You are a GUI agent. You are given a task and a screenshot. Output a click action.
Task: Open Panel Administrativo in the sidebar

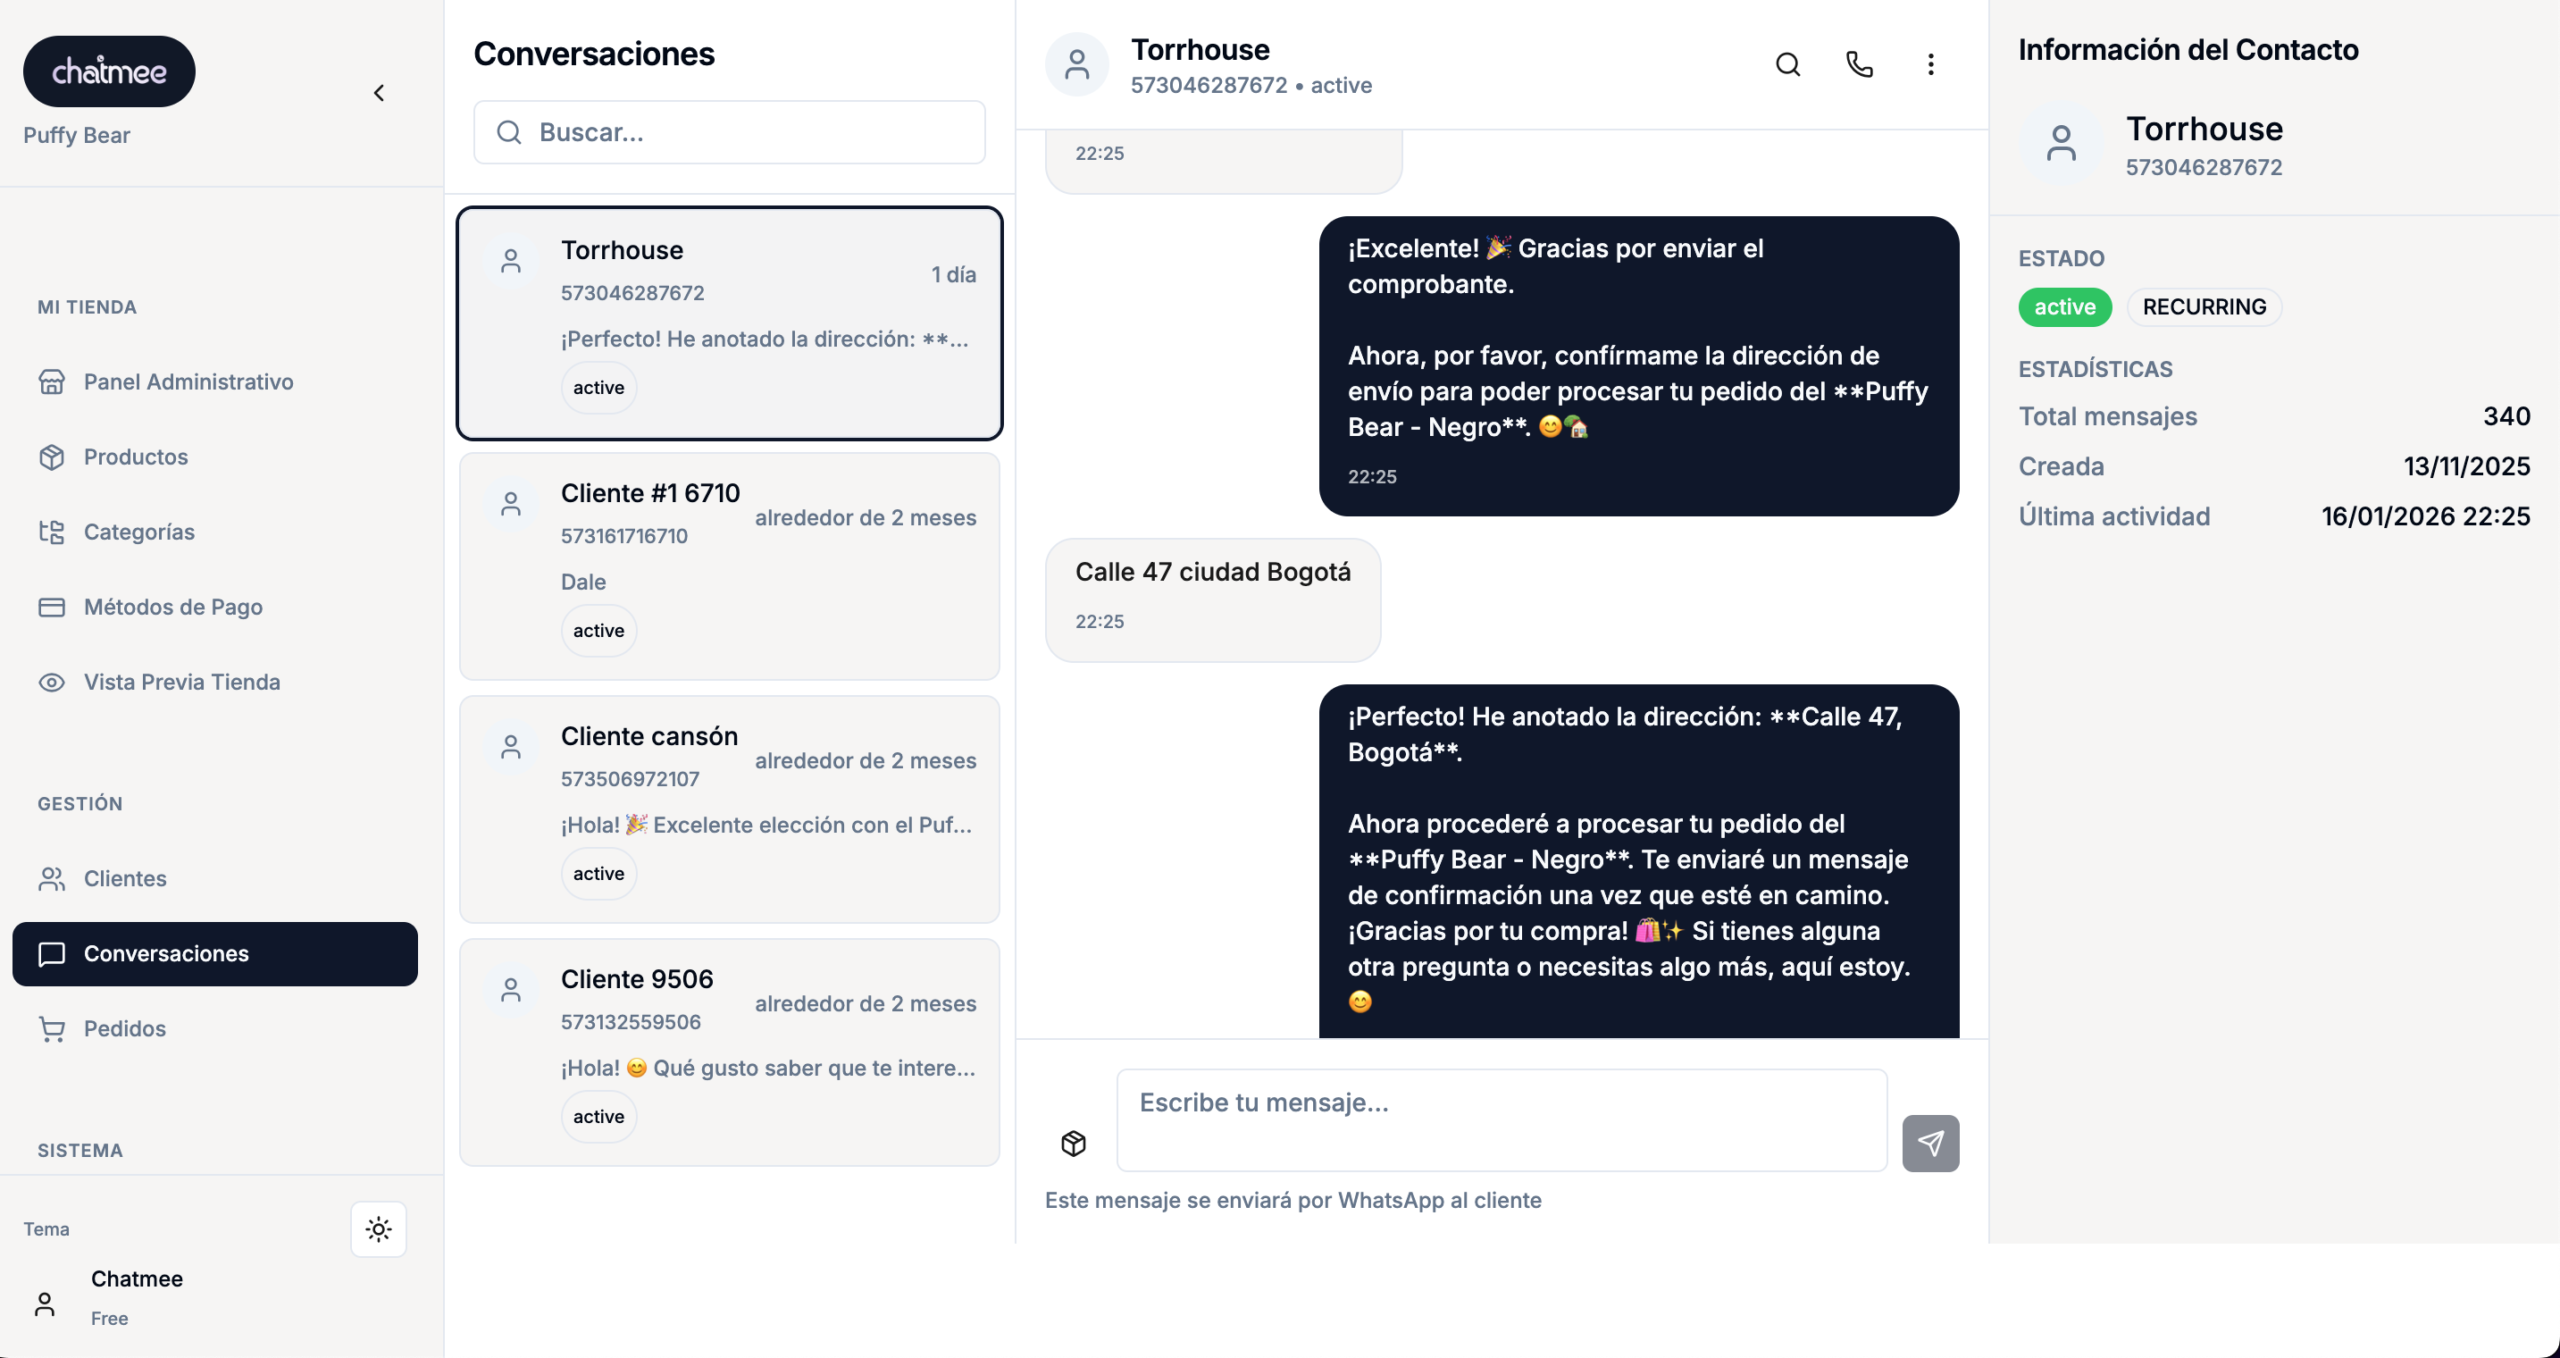click(188, 382)
